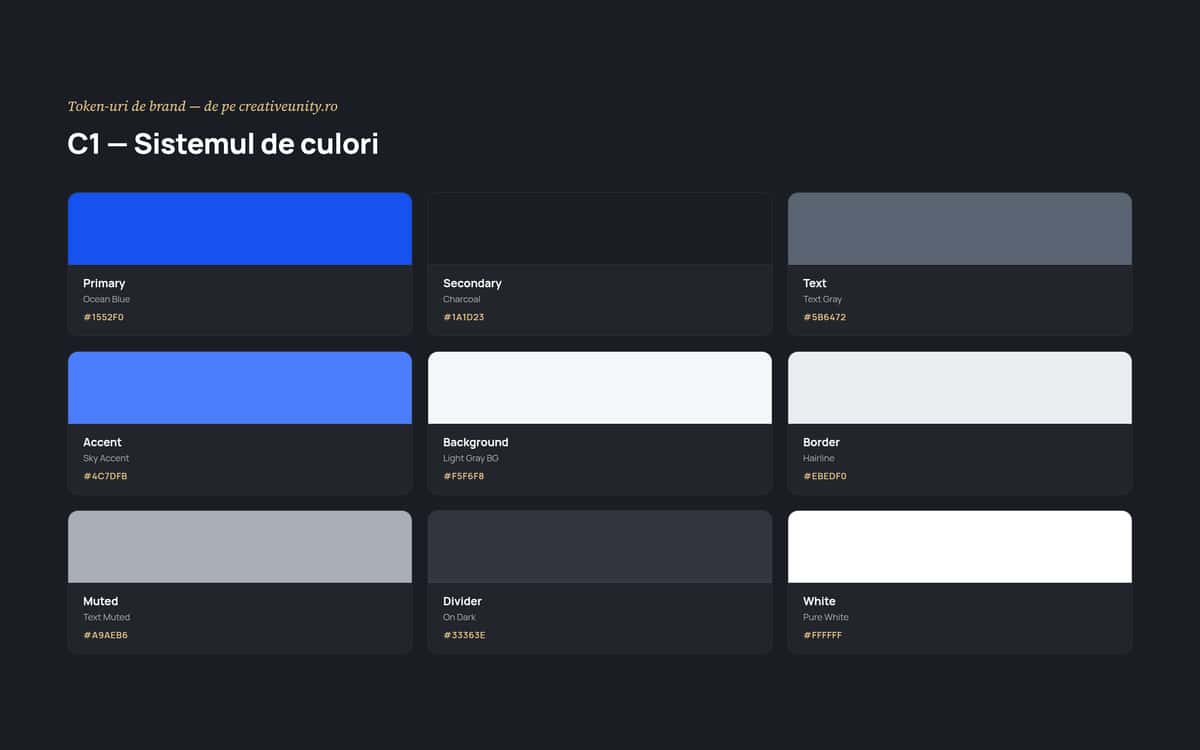Click the Primary Ocean Blue color swatch
Viewport: 1200px width, 750px height.
pos(240,229)
